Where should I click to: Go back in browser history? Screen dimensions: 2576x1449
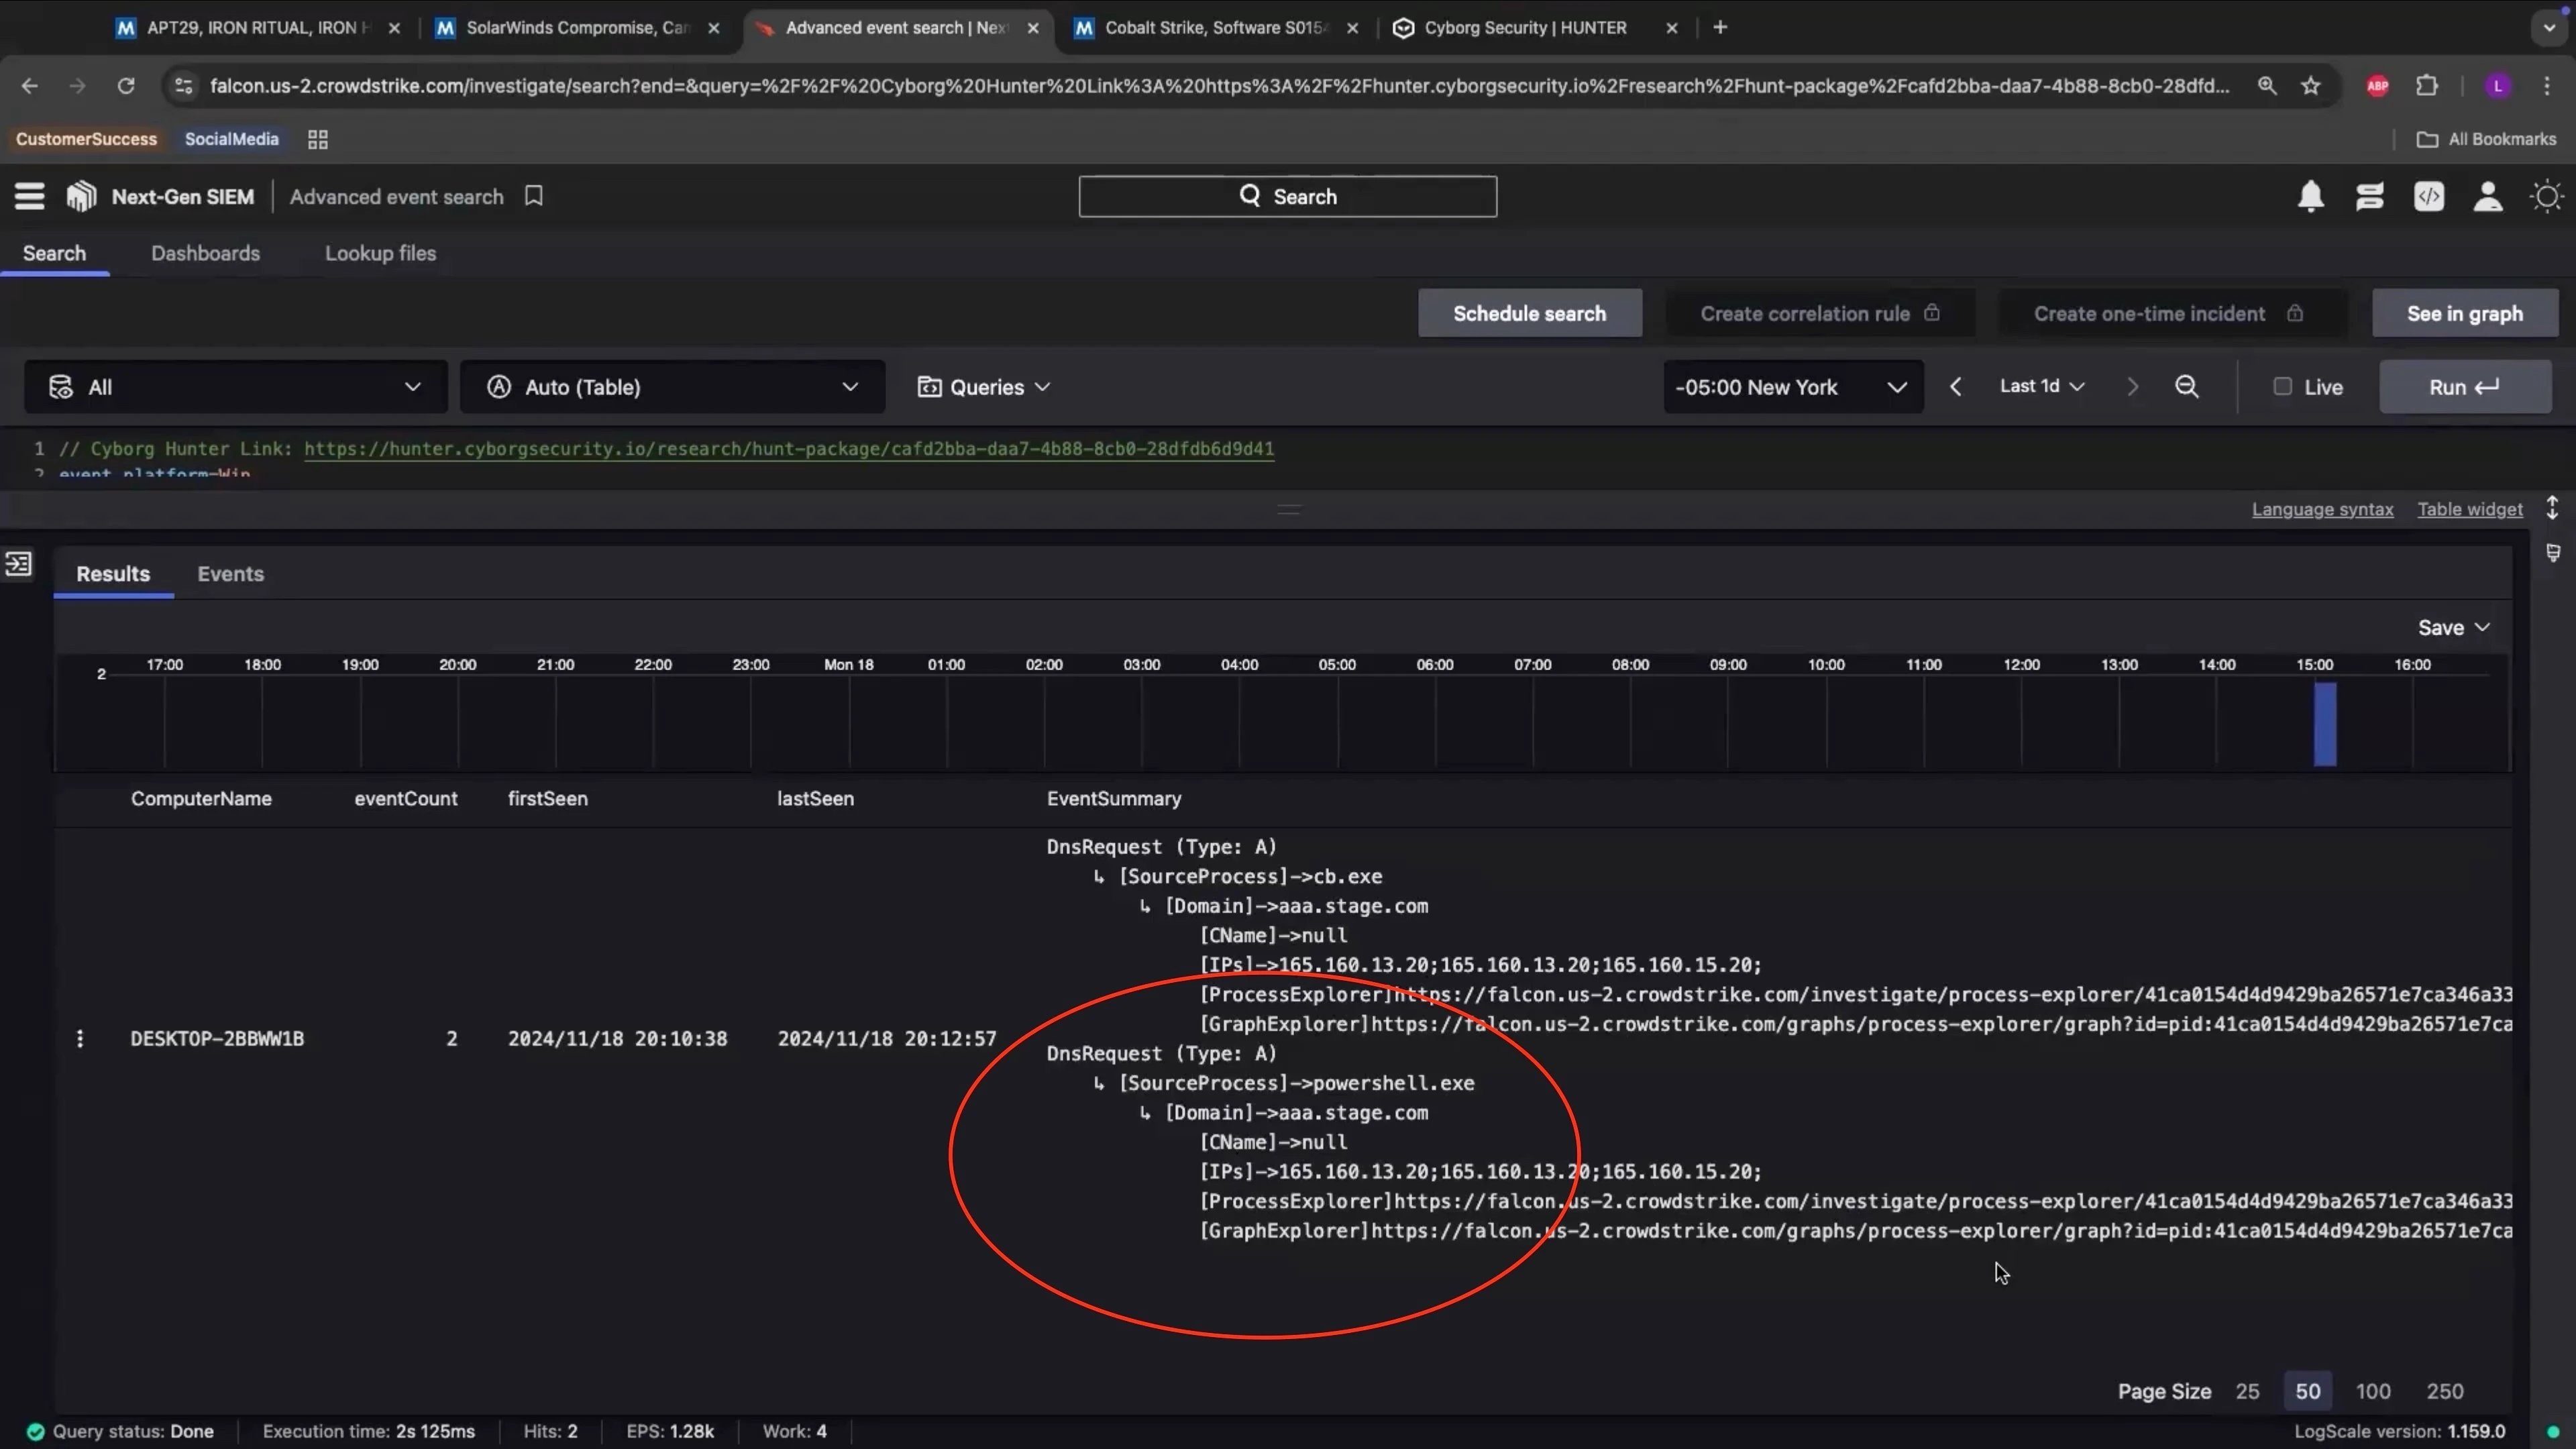click(29, 86)
